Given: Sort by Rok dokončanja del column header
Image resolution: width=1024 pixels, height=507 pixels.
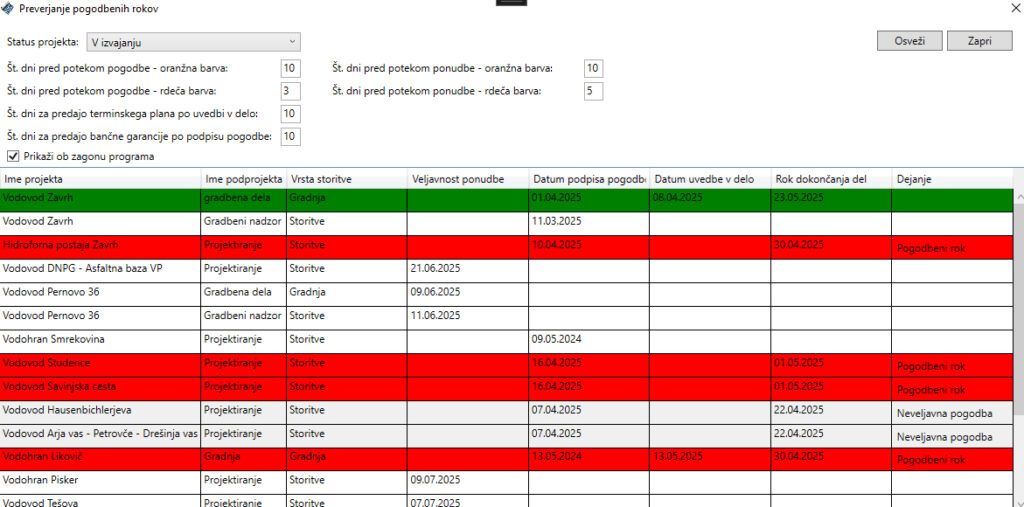Looking at the screenshot, I should click(831, 179).
